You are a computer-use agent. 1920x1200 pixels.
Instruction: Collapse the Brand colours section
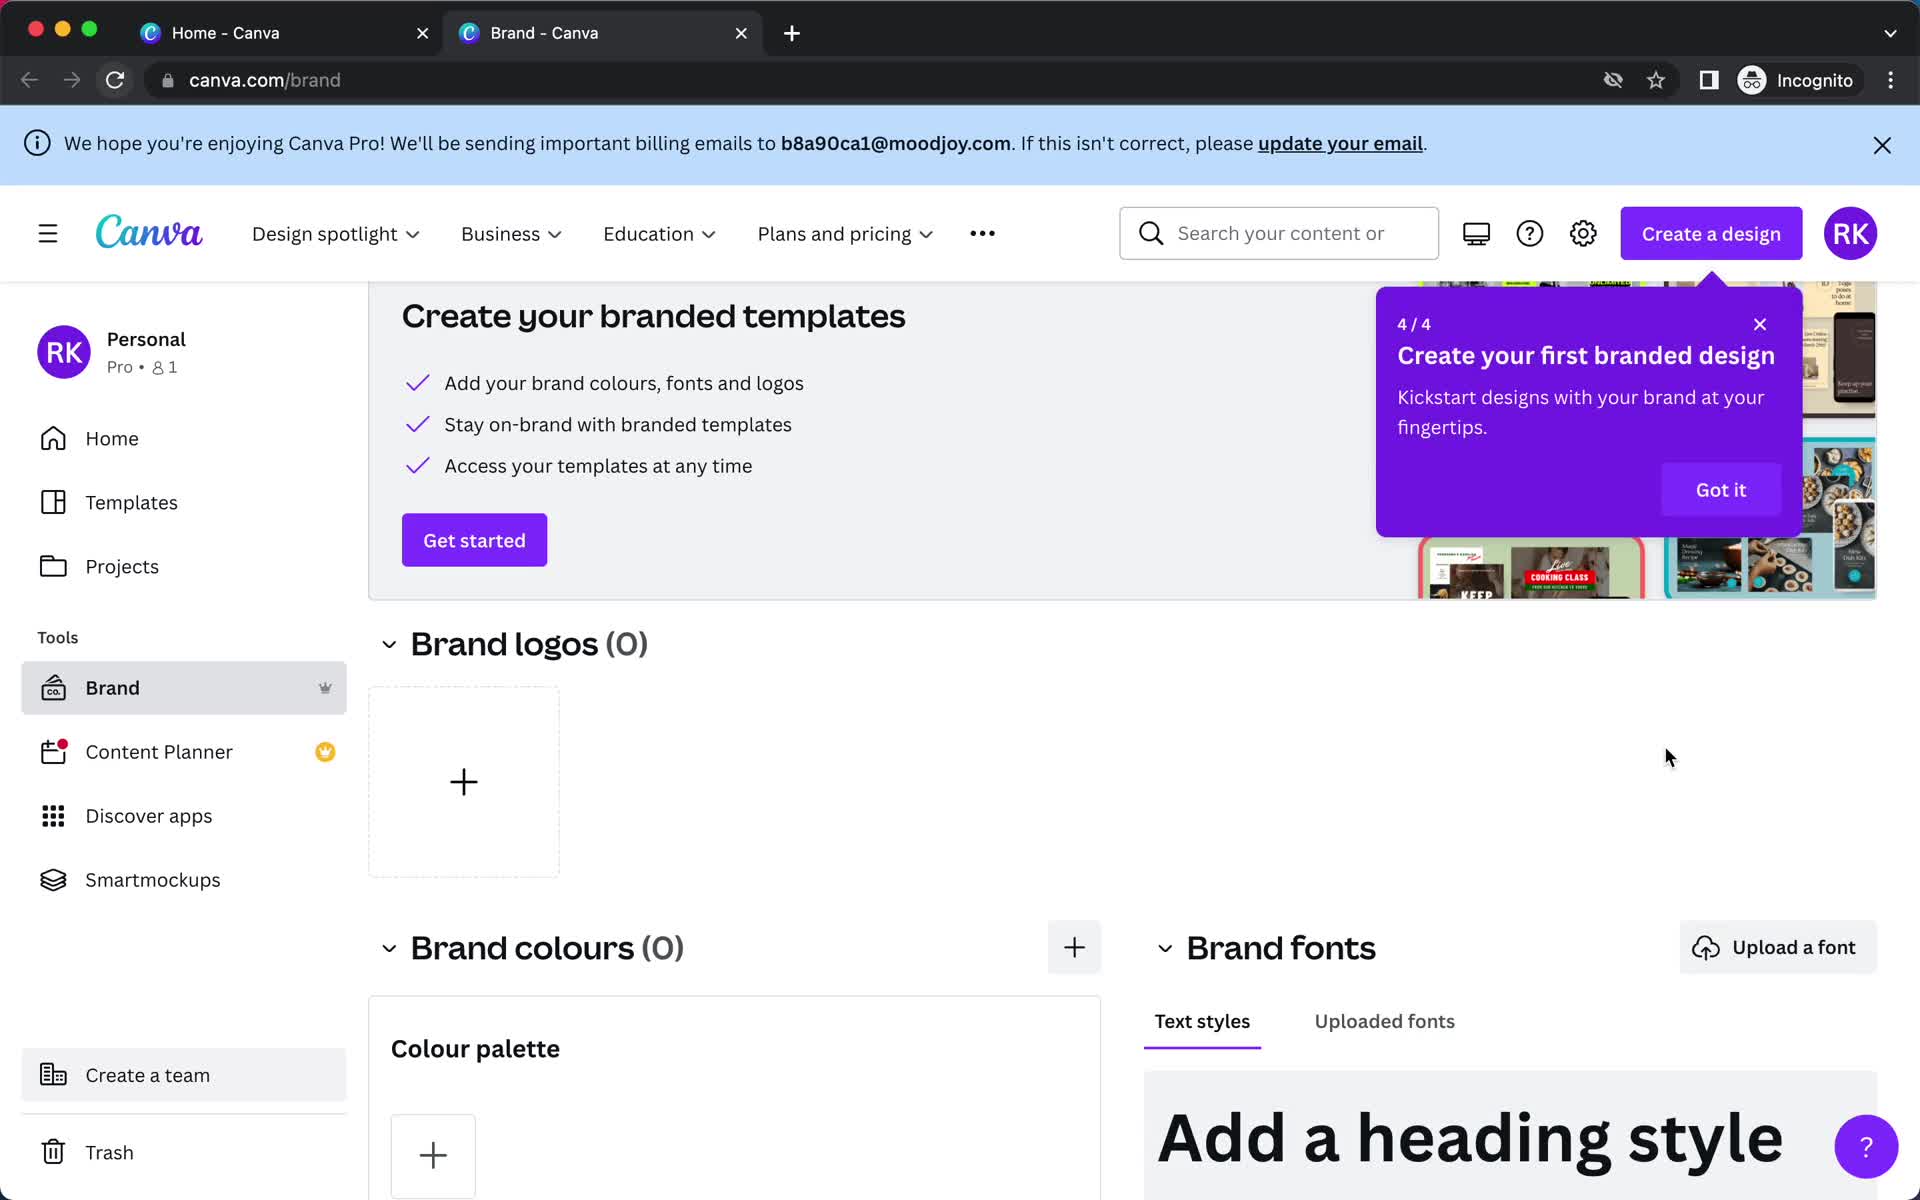pyautogui.click(x=389, y=948)
